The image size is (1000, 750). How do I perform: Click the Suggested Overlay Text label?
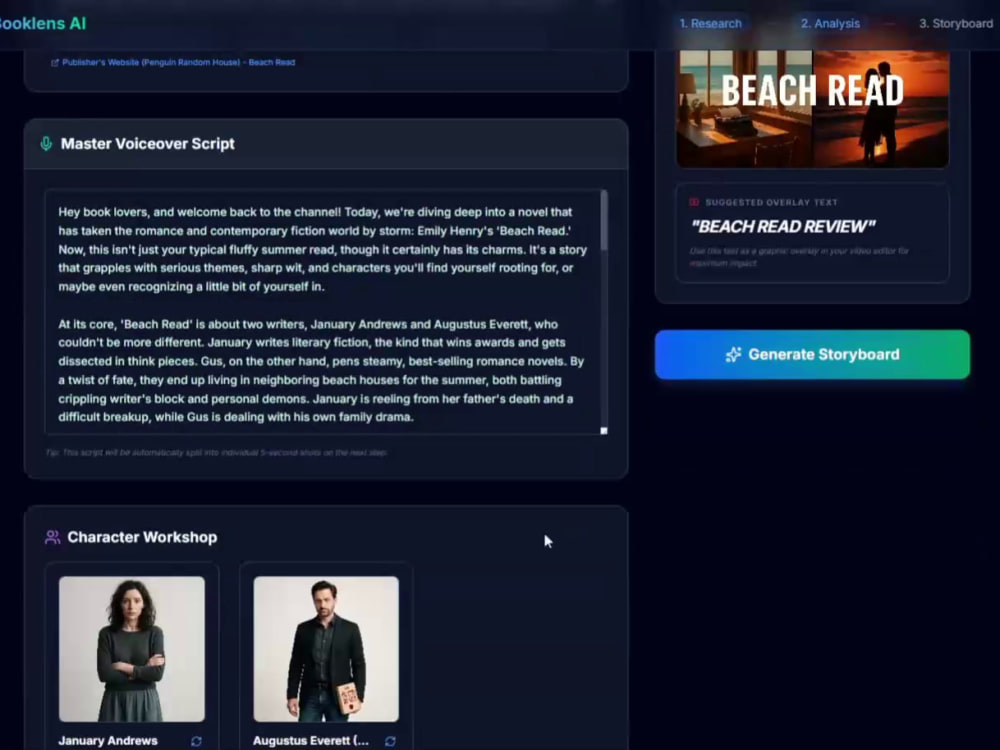pyautogui.click(x=771, y=202)
